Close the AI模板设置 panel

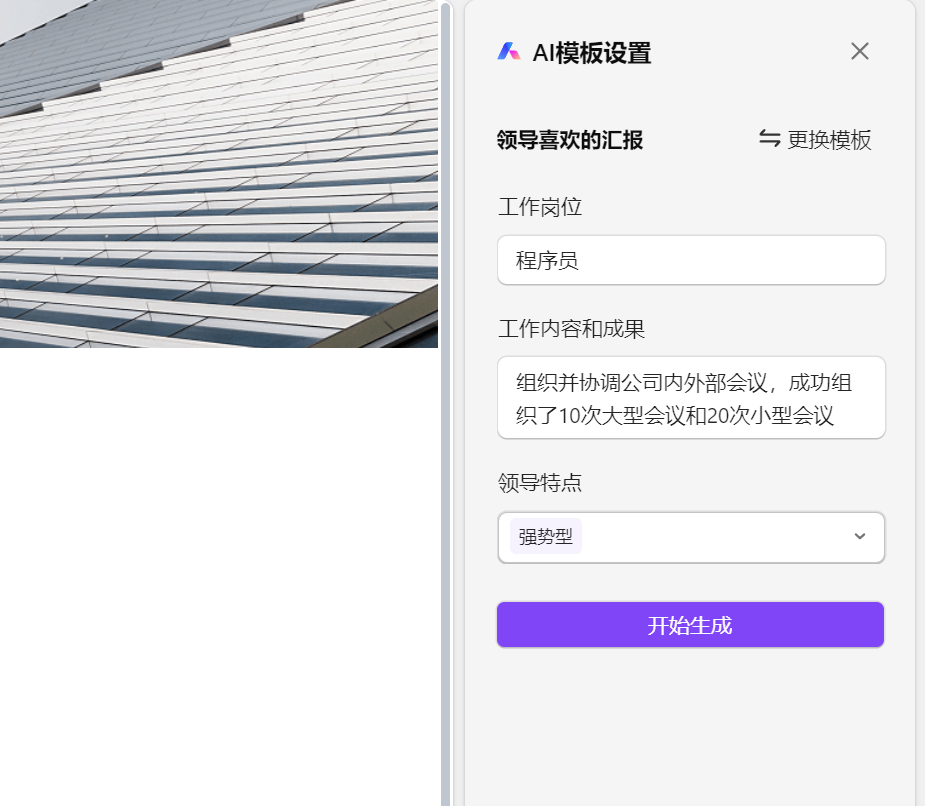[x=860, y=51]
